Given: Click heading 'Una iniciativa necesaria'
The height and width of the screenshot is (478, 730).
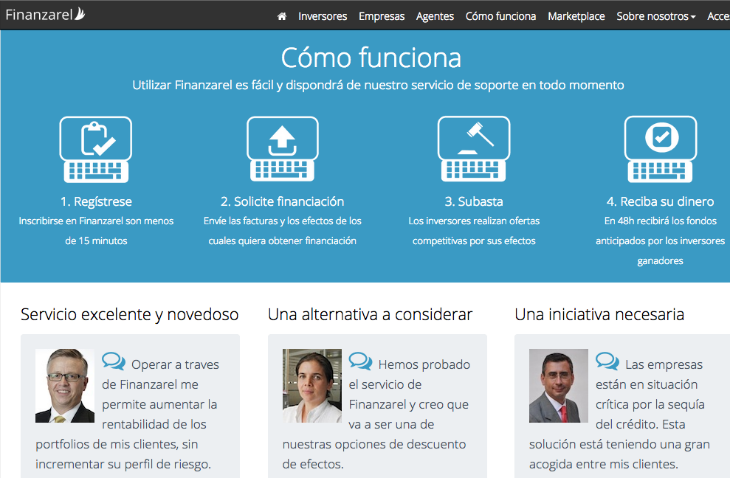Looking at the screenshot, I should pos(599,315).
